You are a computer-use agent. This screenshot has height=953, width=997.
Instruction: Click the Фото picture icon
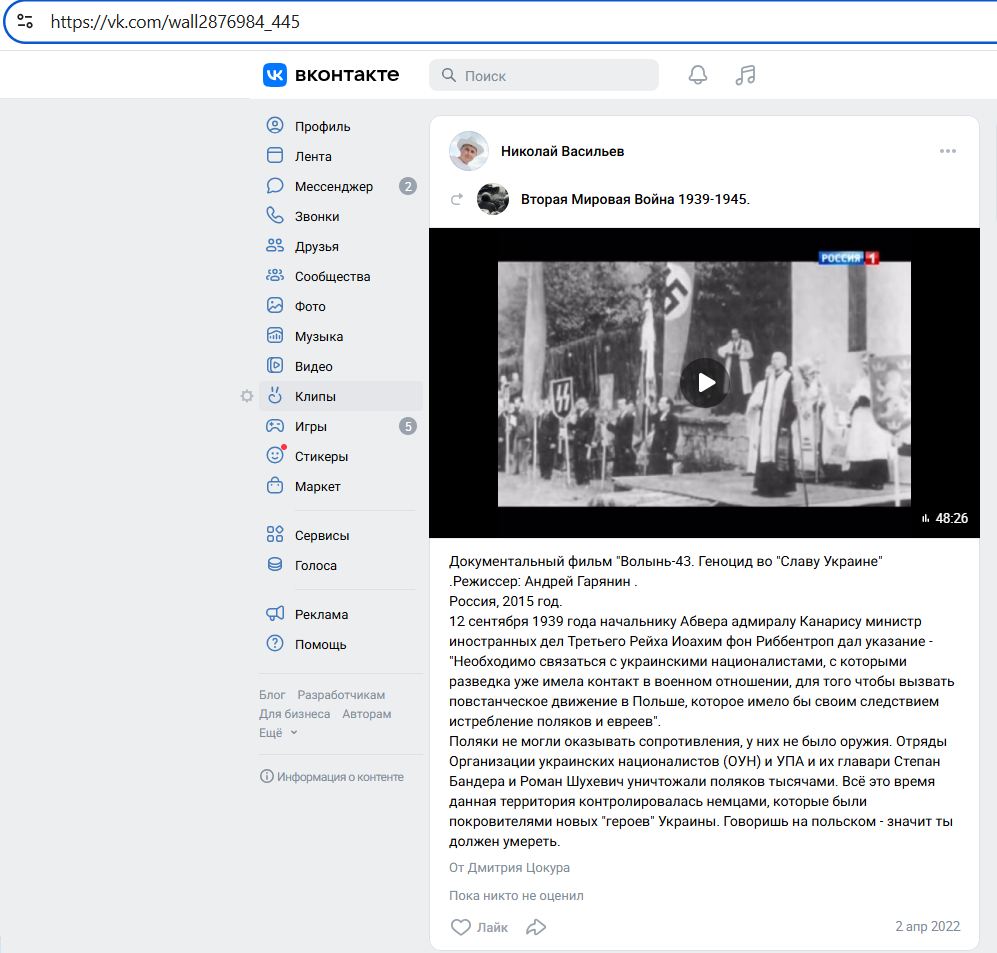275,305
